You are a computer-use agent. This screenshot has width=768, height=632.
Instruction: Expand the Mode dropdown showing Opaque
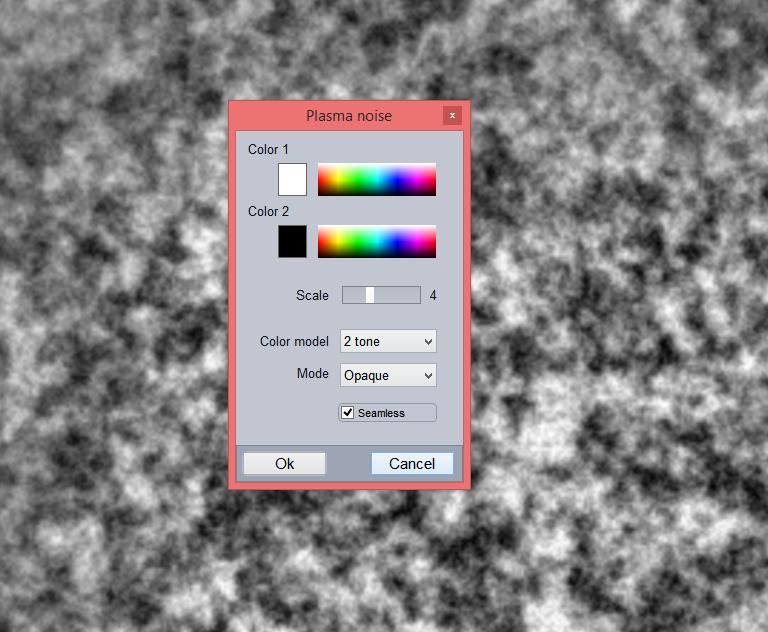click(388, 376)
